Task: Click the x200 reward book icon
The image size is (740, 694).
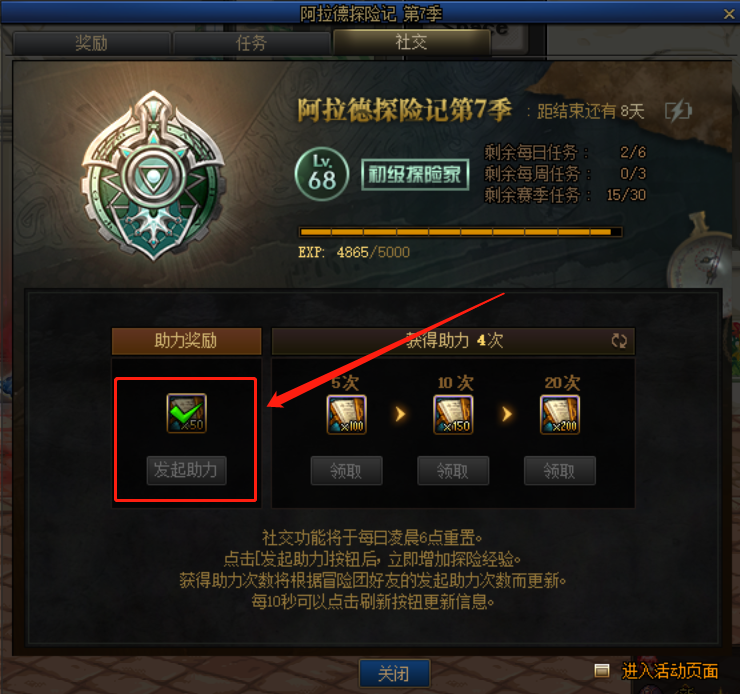Action: 560,415
